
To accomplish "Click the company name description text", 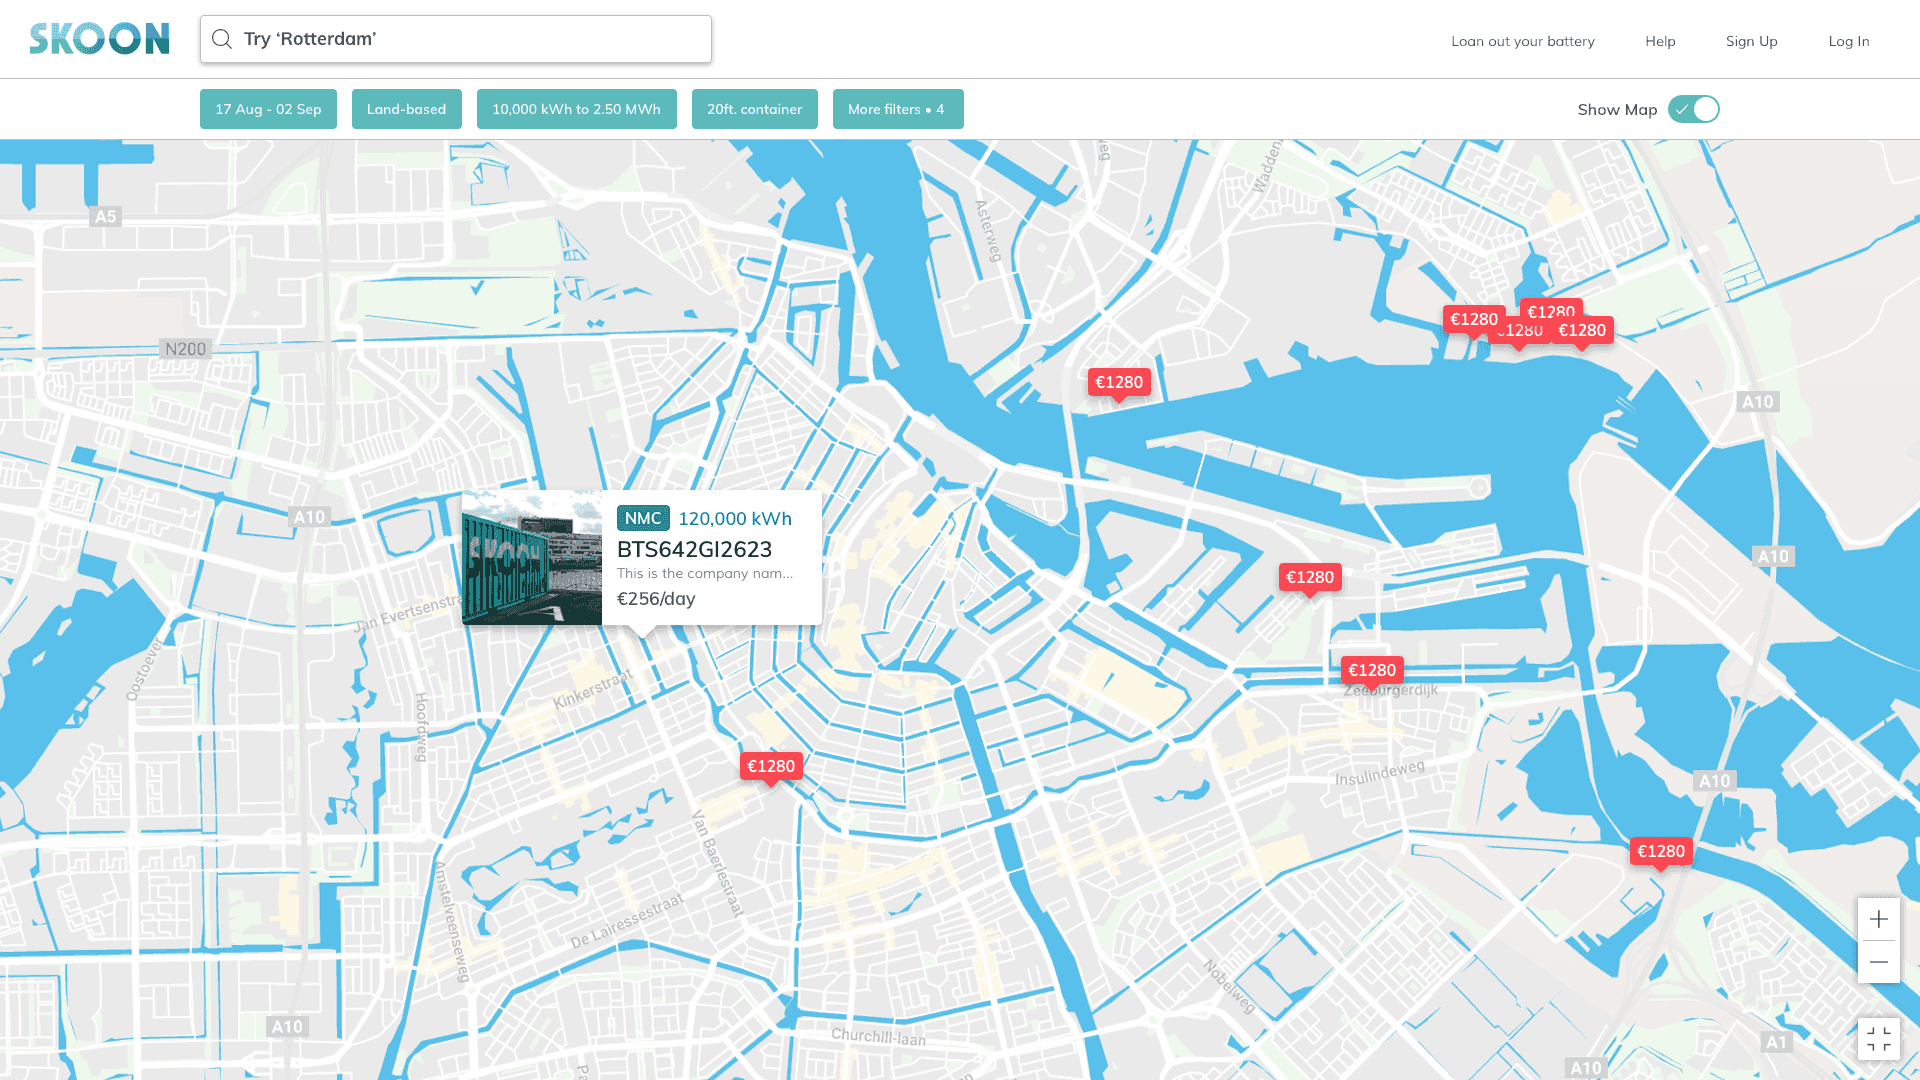I will tap(705, 573).
